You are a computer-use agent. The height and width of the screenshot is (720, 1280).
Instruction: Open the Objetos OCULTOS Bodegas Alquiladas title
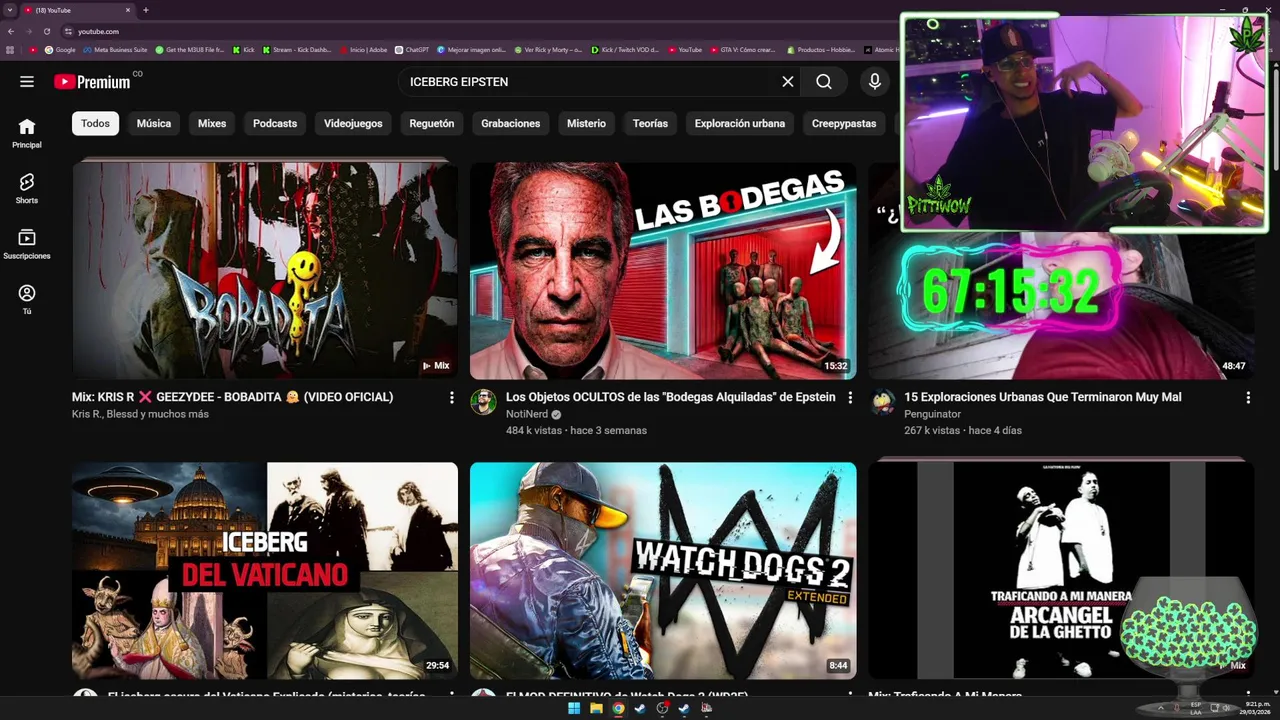coord(670,397)
